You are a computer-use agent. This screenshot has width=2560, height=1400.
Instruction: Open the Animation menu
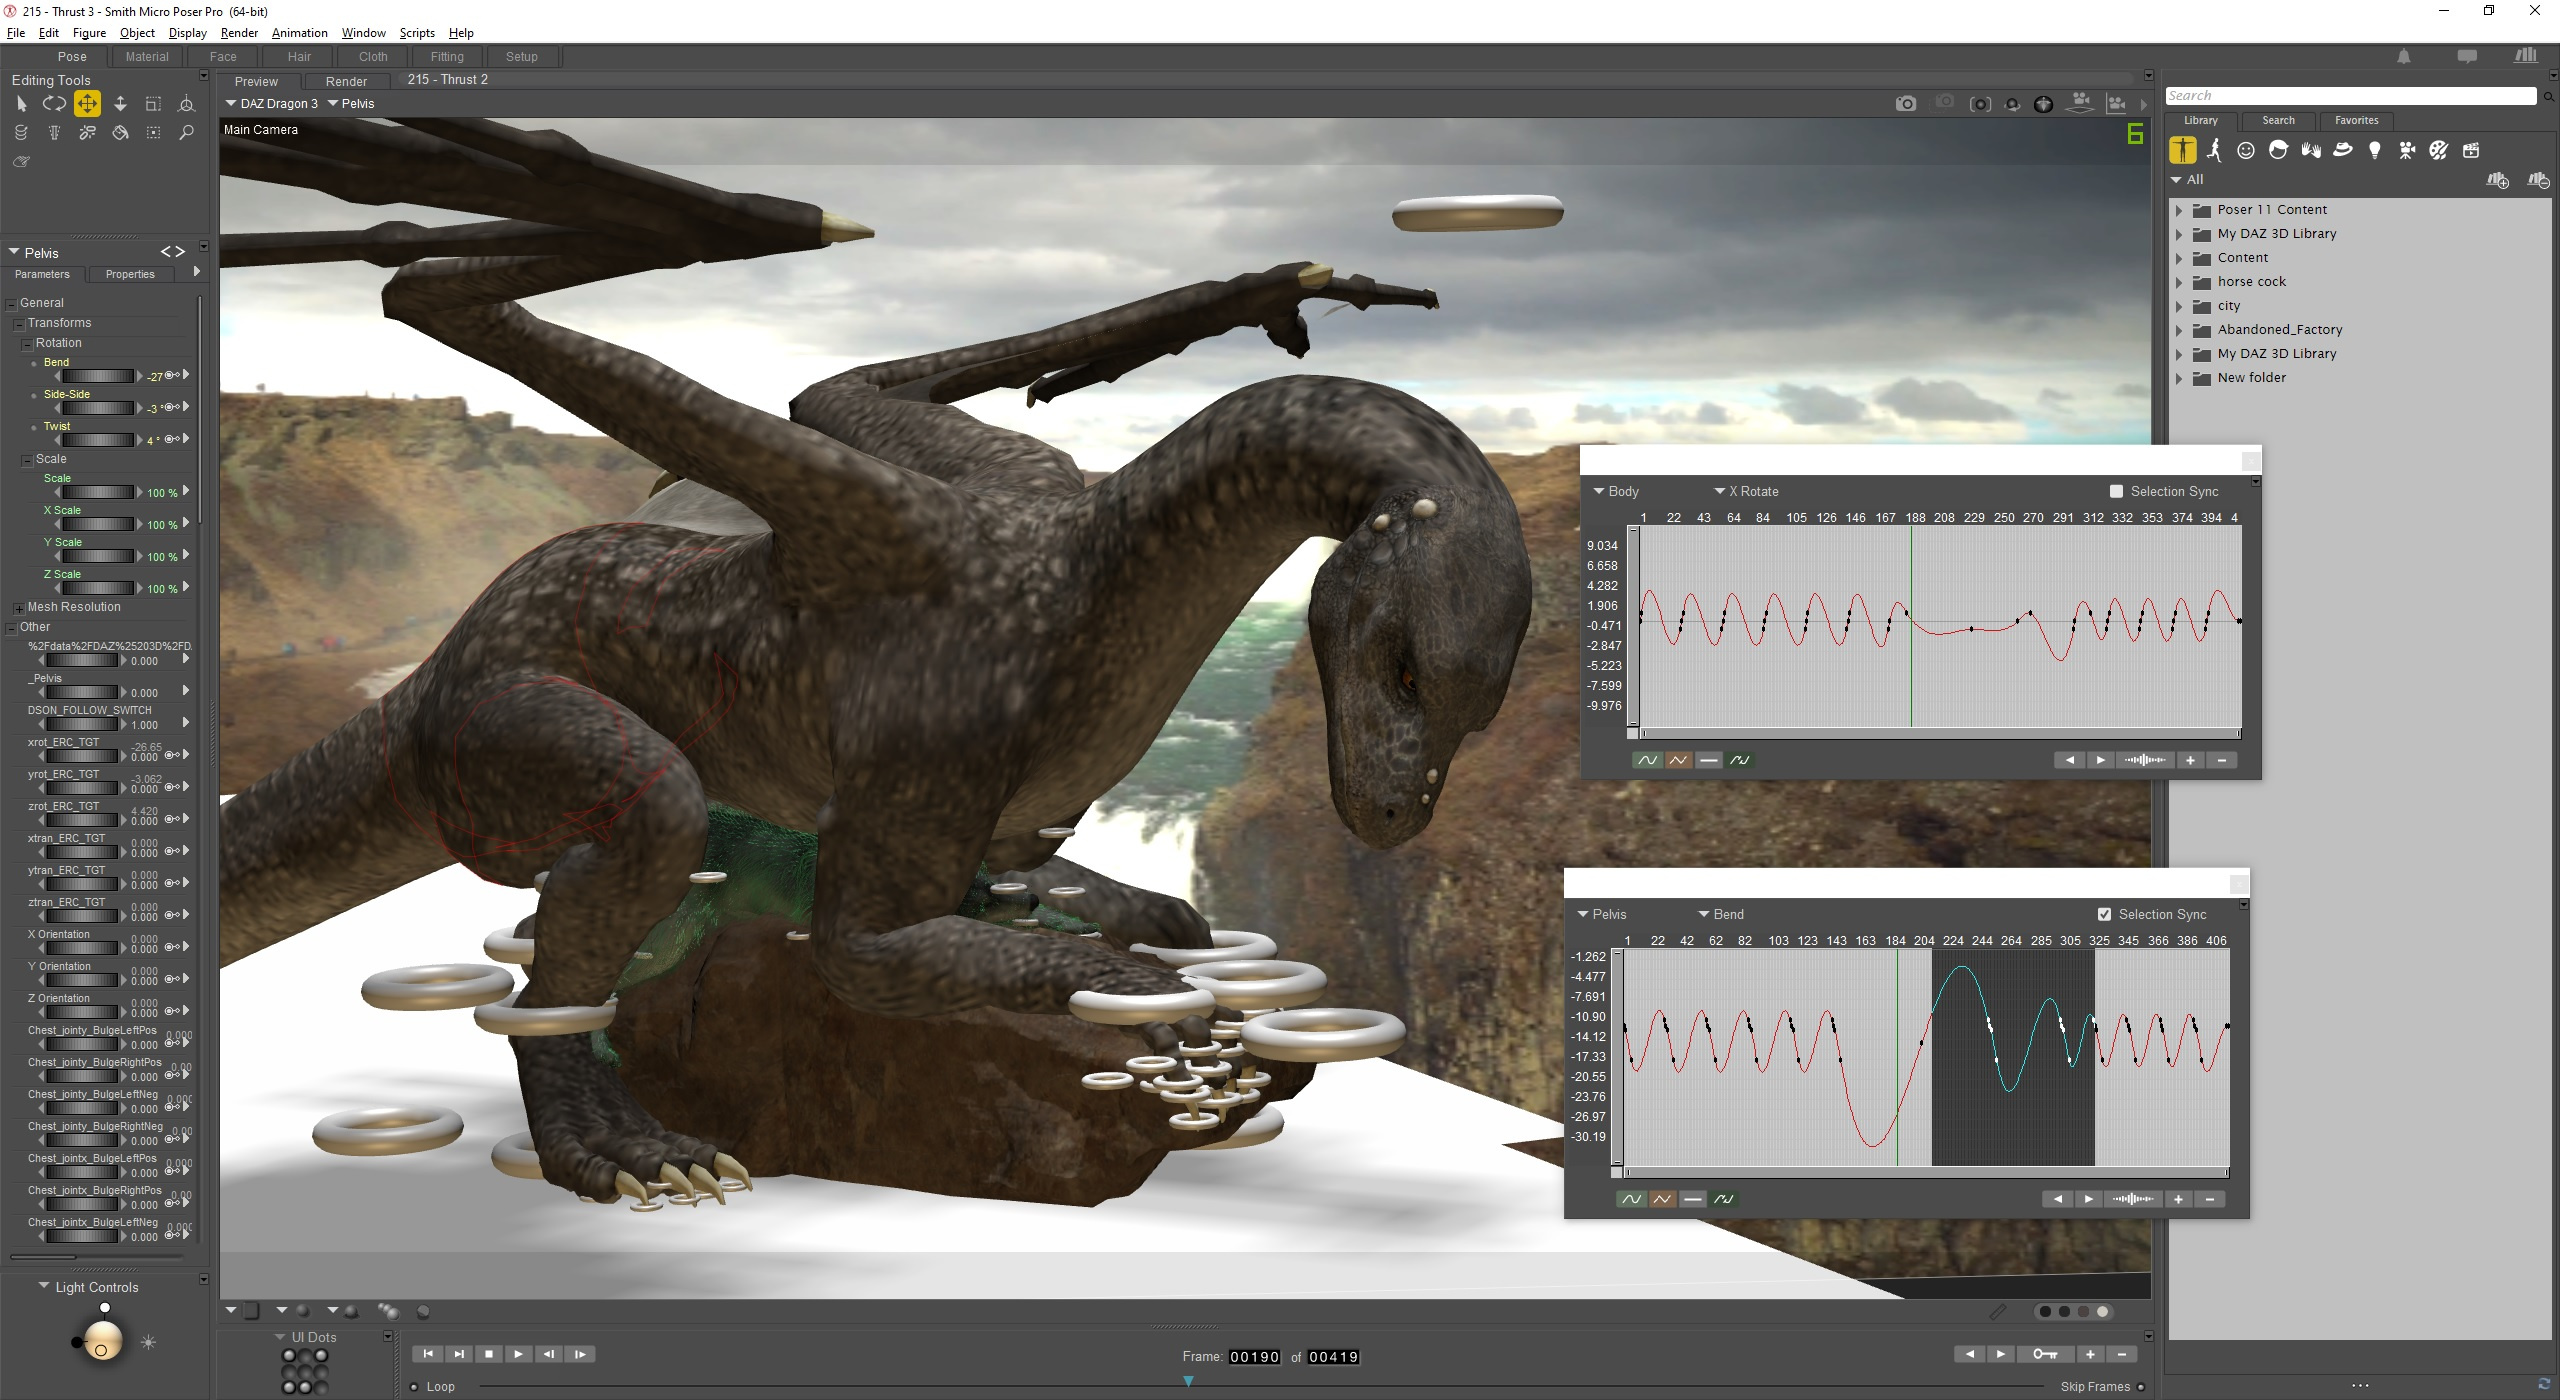coord(299,33)
